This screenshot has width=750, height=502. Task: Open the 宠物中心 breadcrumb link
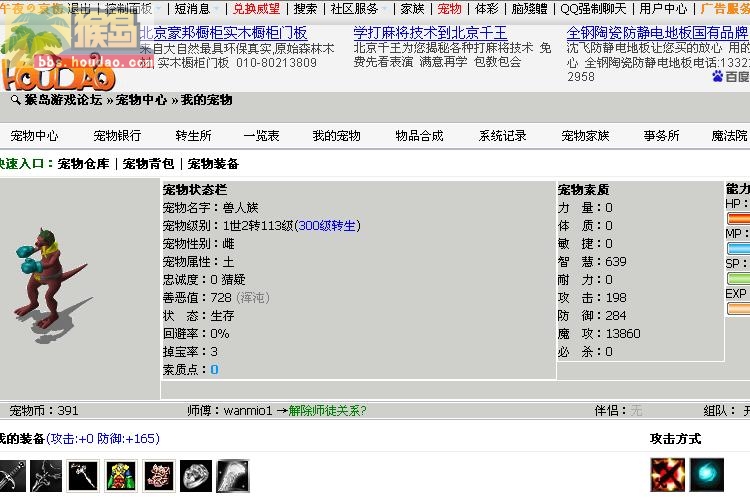coord(141,100)
